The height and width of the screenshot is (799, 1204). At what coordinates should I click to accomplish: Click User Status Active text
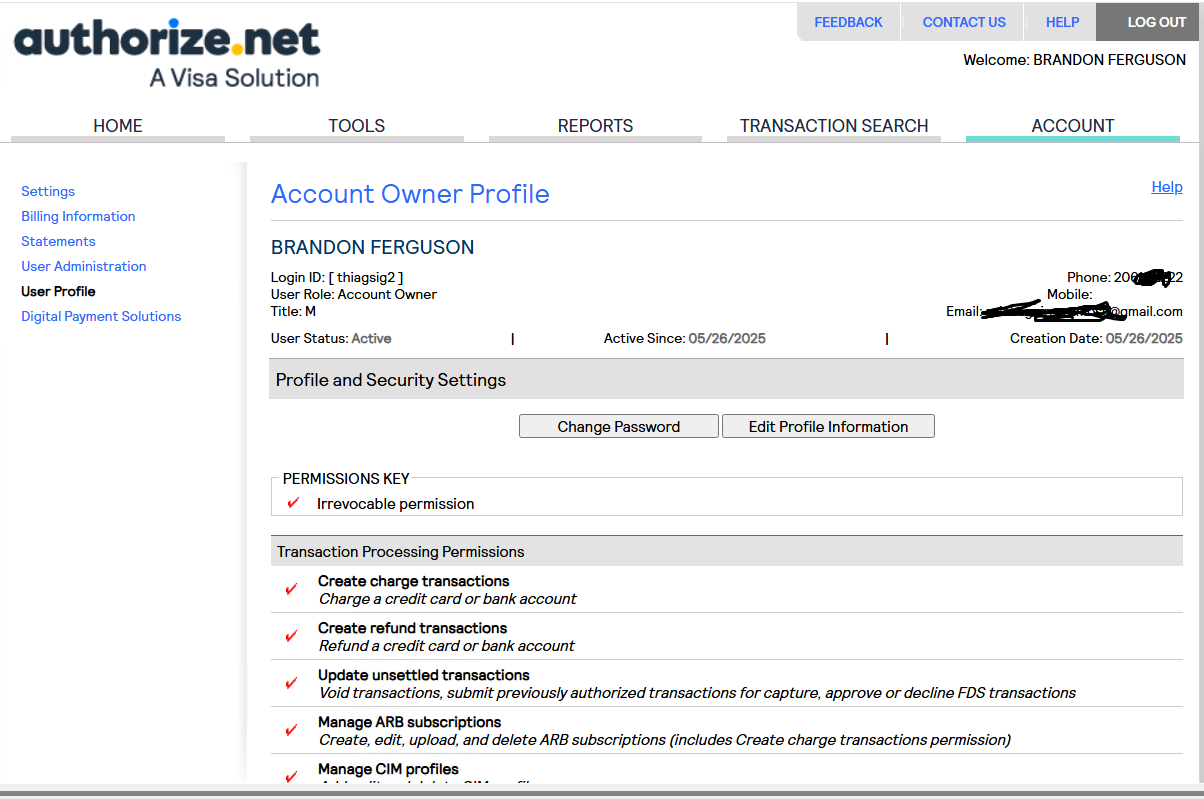331,338
